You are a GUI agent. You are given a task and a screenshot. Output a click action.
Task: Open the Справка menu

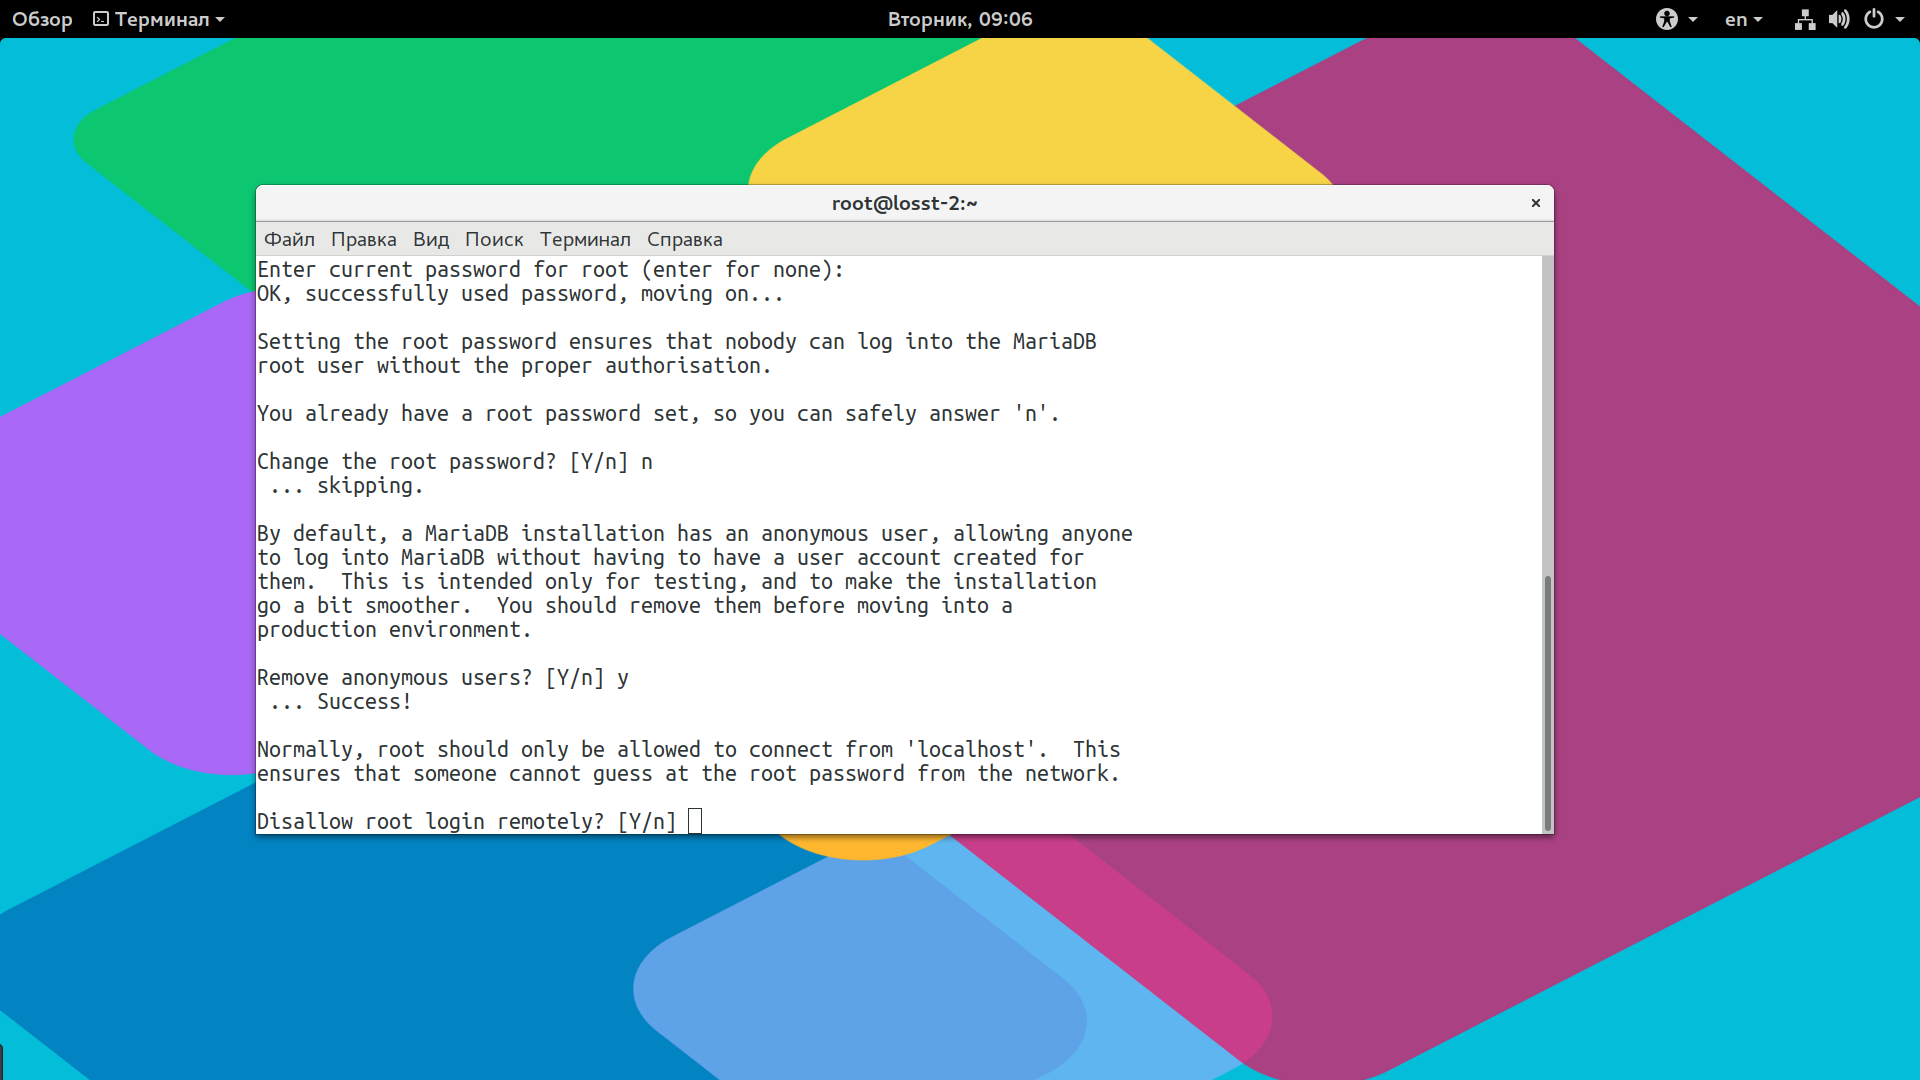point(685,239)
